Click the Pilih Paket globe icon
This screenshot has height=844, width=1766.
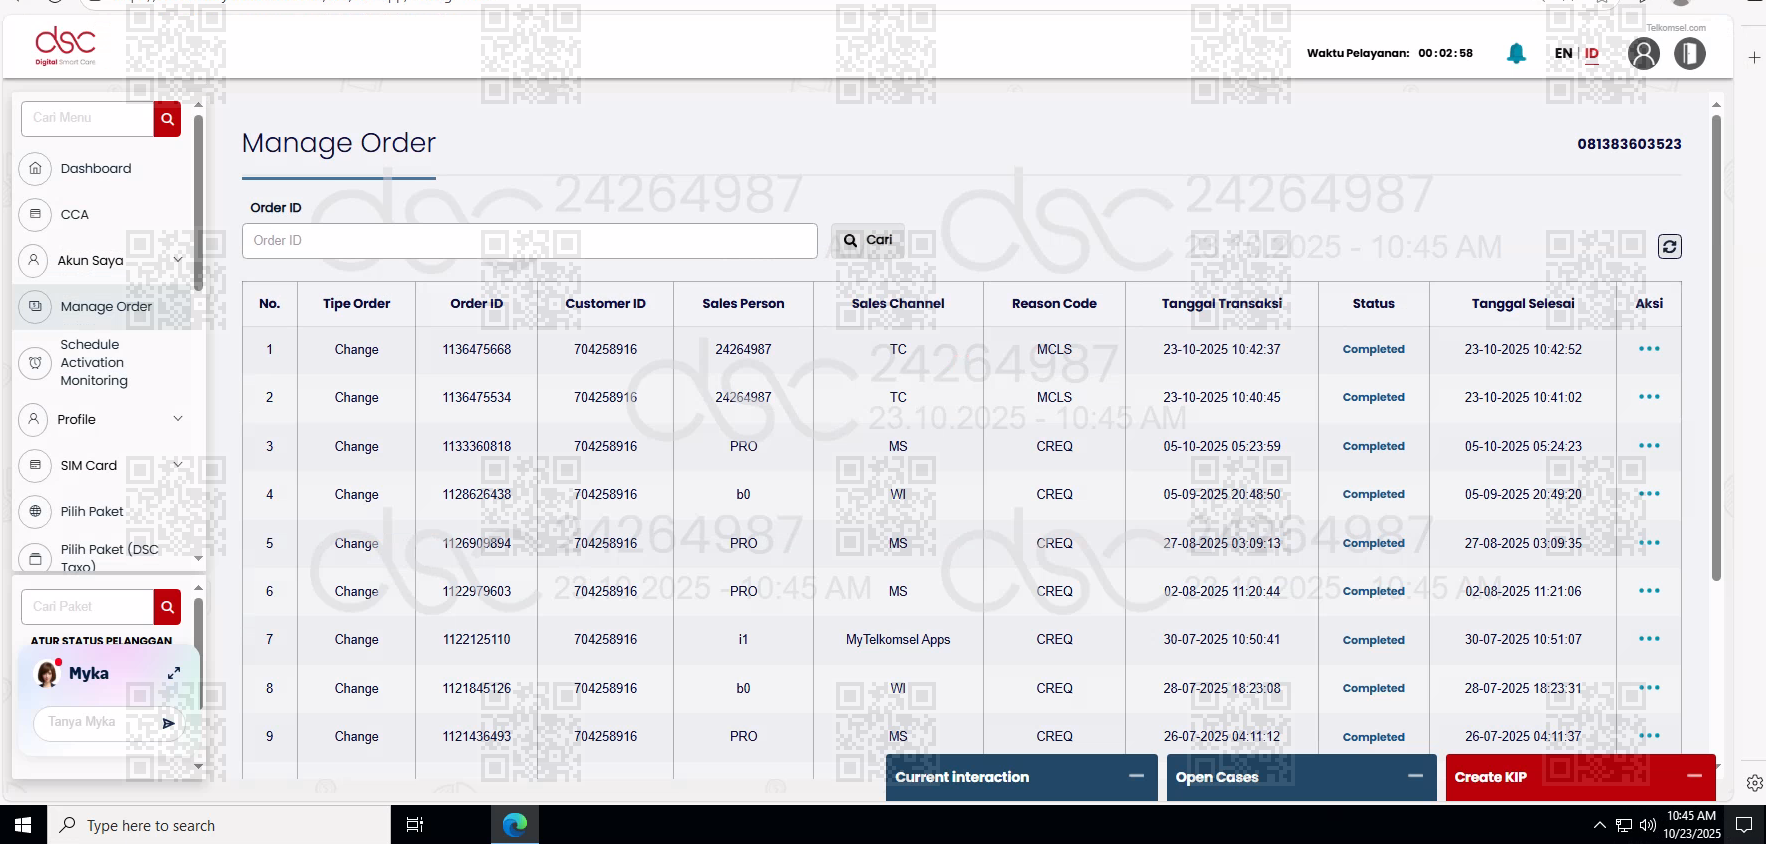(35, 511)
